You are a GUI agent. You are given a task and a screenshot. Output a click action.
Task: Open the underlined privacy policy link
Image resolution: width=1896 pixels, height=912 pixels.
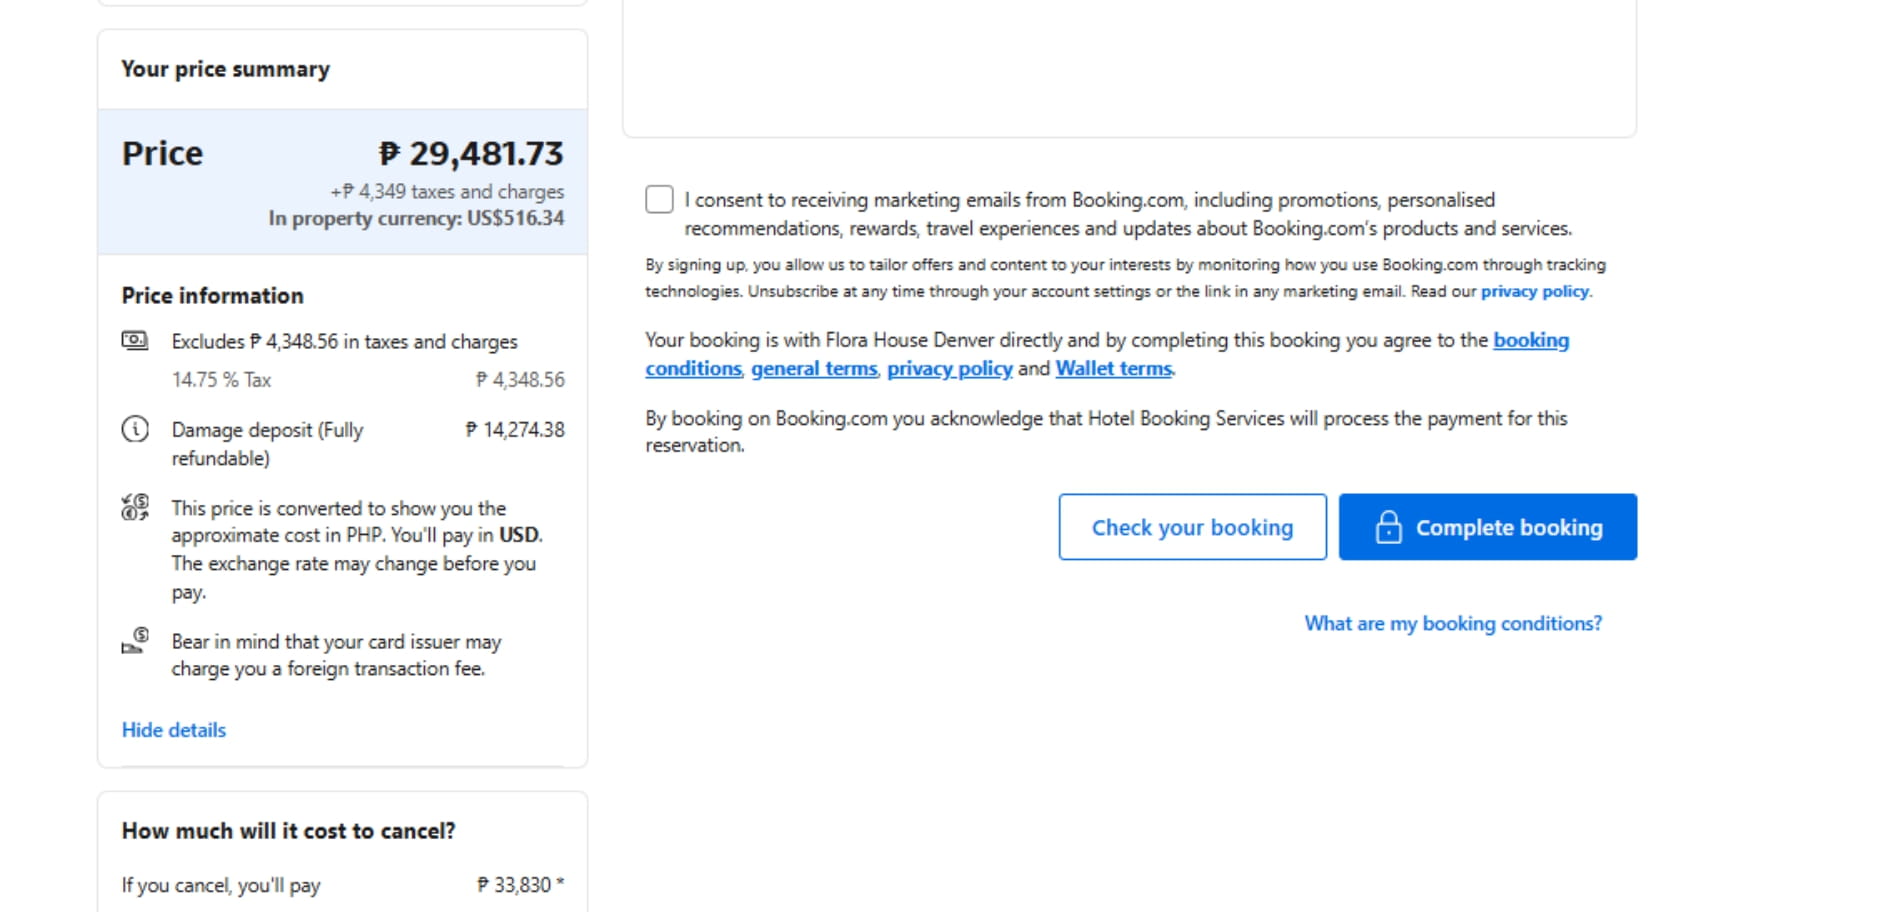point(950,369)
